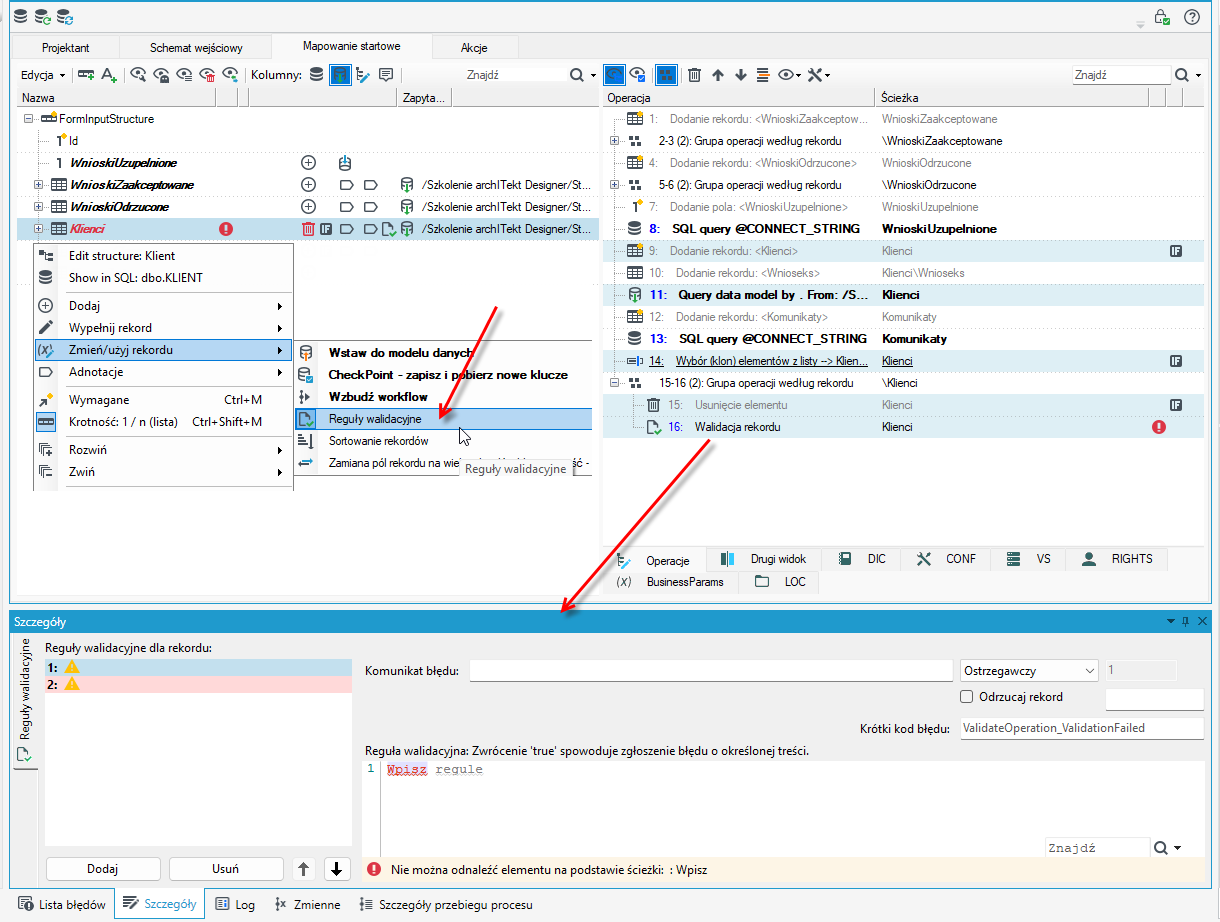Open the tools wrench dropdown in operations toolbar

point(818,75)
